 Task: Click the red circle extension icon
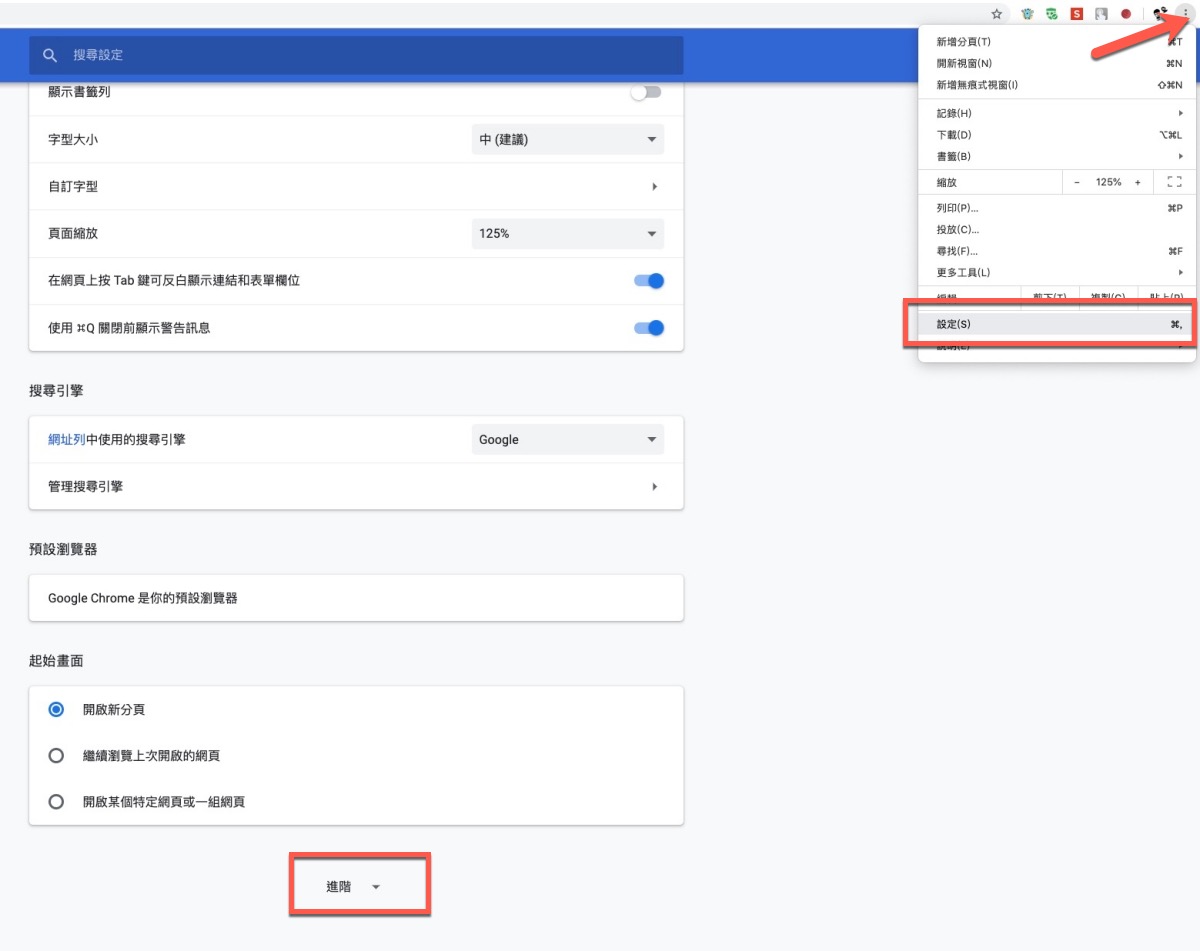1126,14
